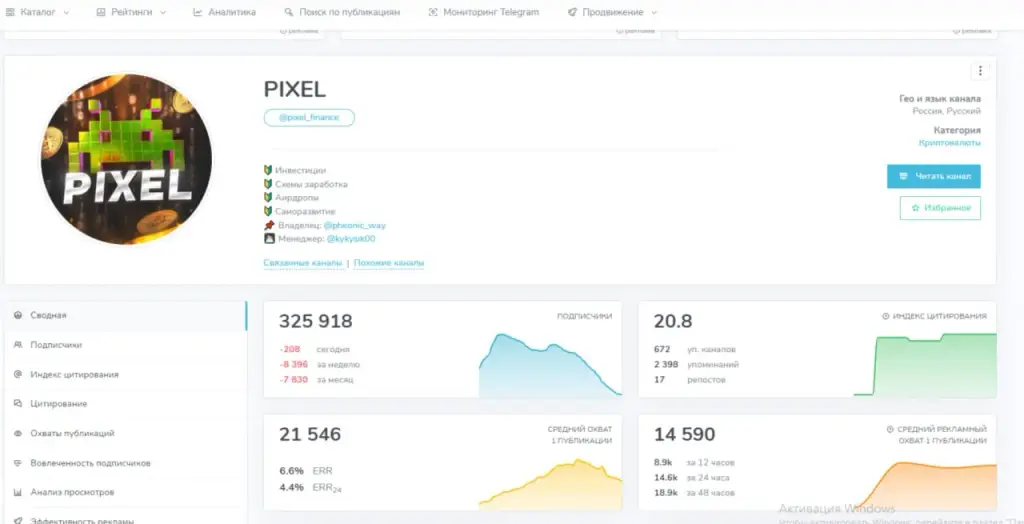This screenshot has height=524, width=1024.
Task: Click the search magnifier icon
Action: 289,12
